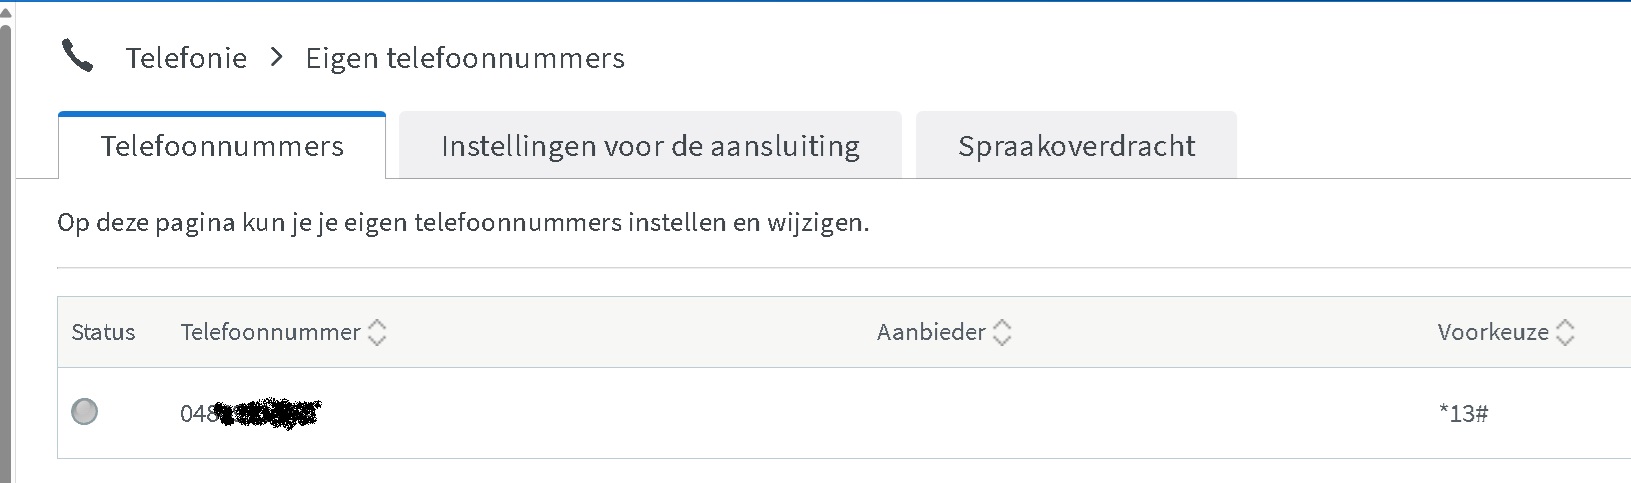Click the Voorkeuze column header label

tap(1493, 332)
